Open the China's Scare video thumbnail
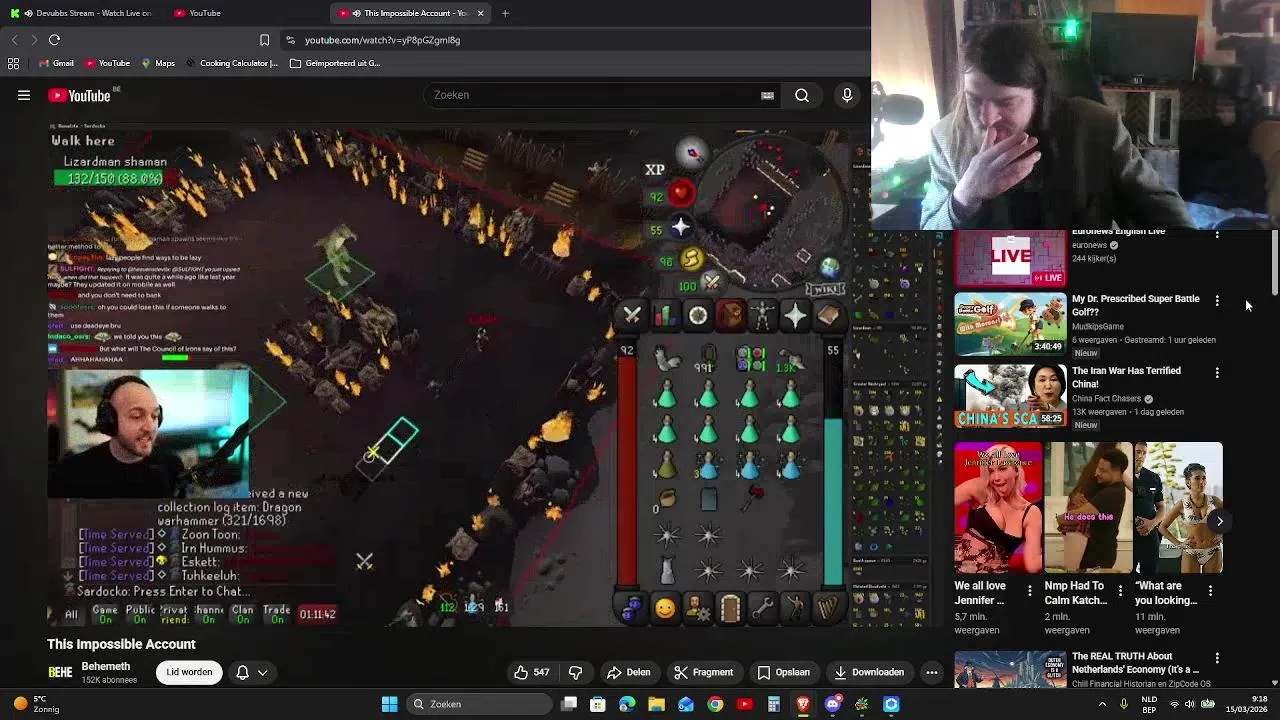Viewport: 1280px width, 720px height. tap(1010, 396)
